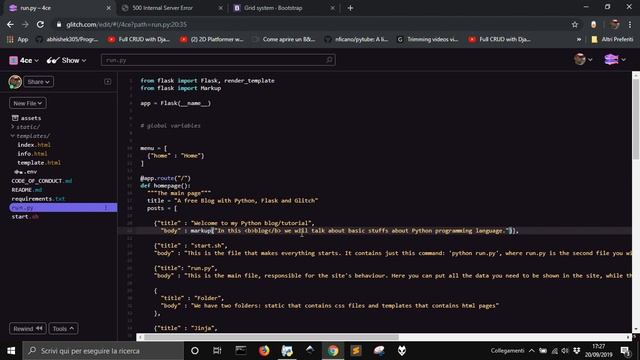Viewport: 640px width, 360px height.
Task: Select the highlighted run.py file
Action: click(x=63, y=208)
